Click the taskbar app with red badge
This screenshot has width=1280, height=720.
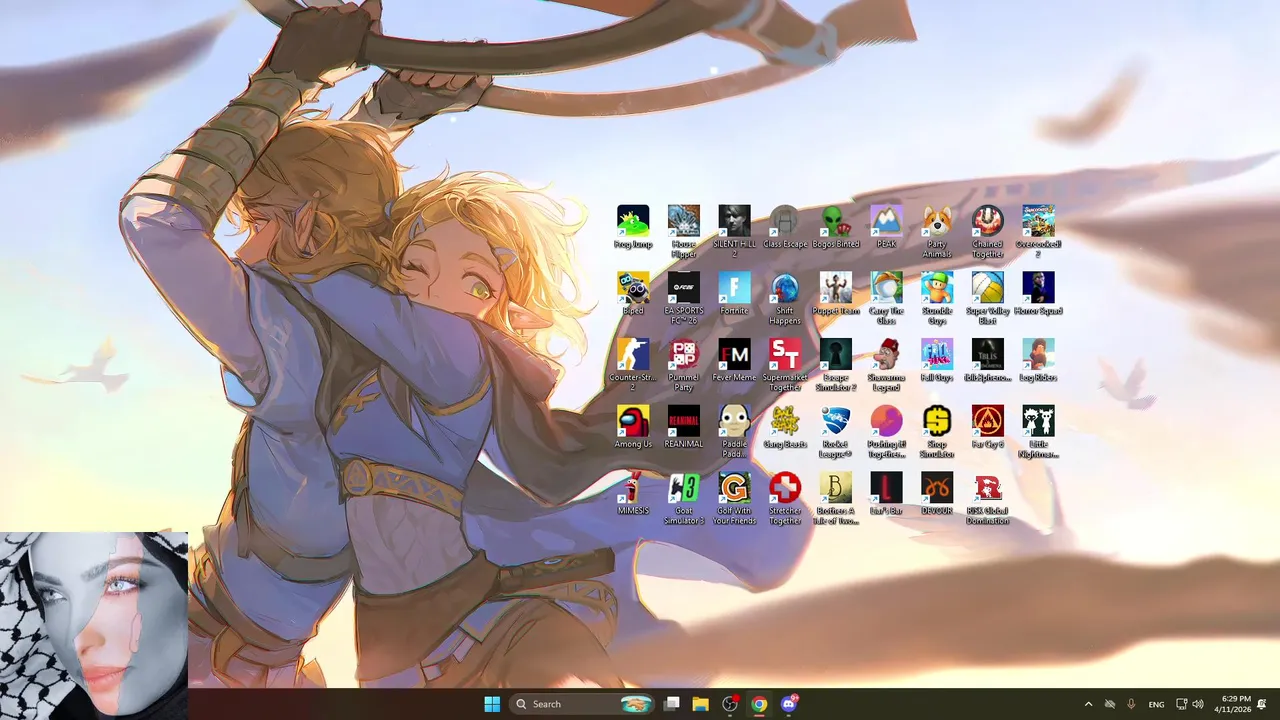(x=731, y=704)
